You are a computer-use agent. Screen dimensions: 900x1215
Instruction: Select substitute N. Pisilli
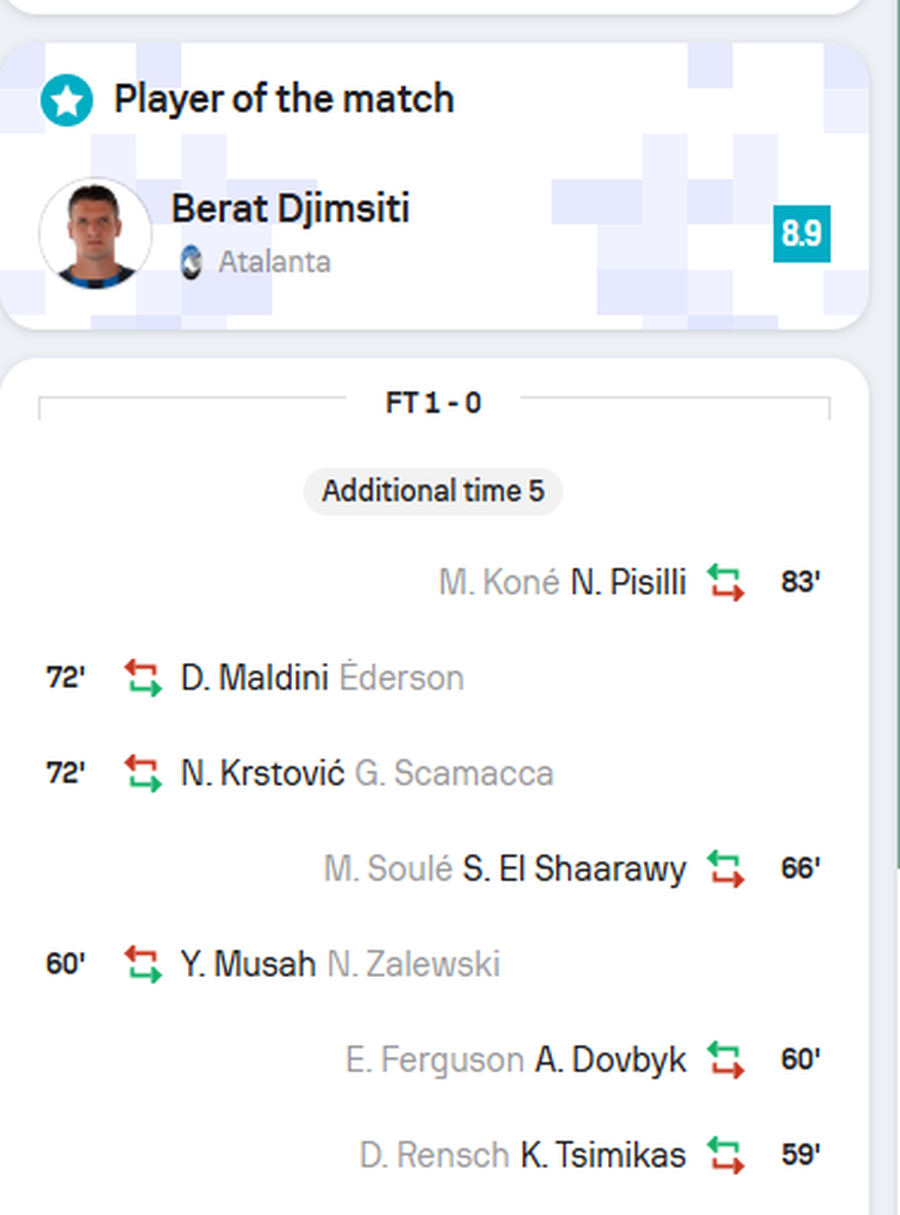pyautogui.click(x=628, y=582)
